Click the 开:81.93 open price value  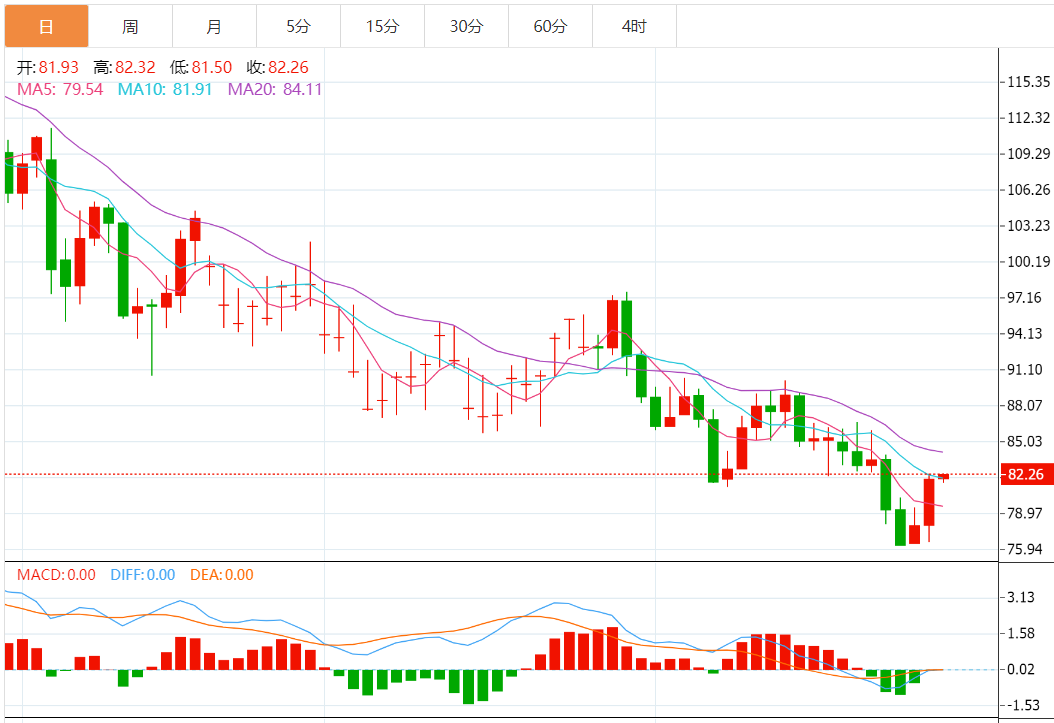[48, 67]
